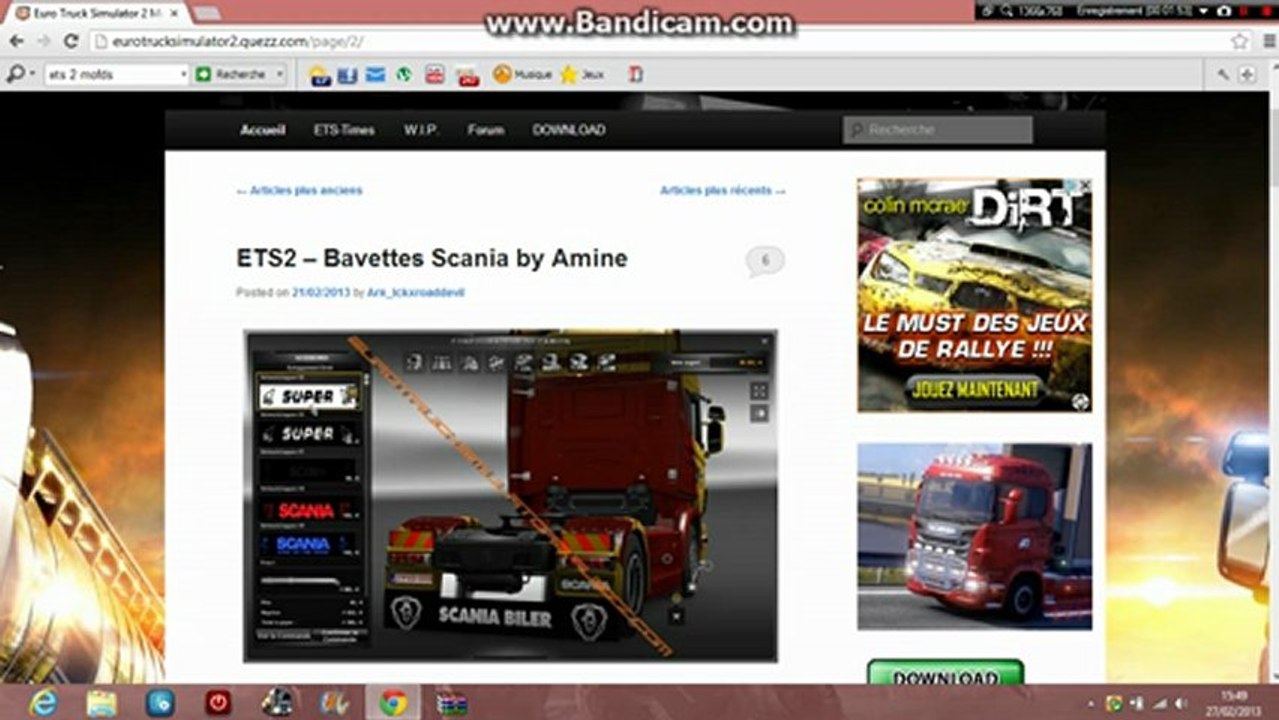Open File Explorer from taskbar

tap(101, 703)
